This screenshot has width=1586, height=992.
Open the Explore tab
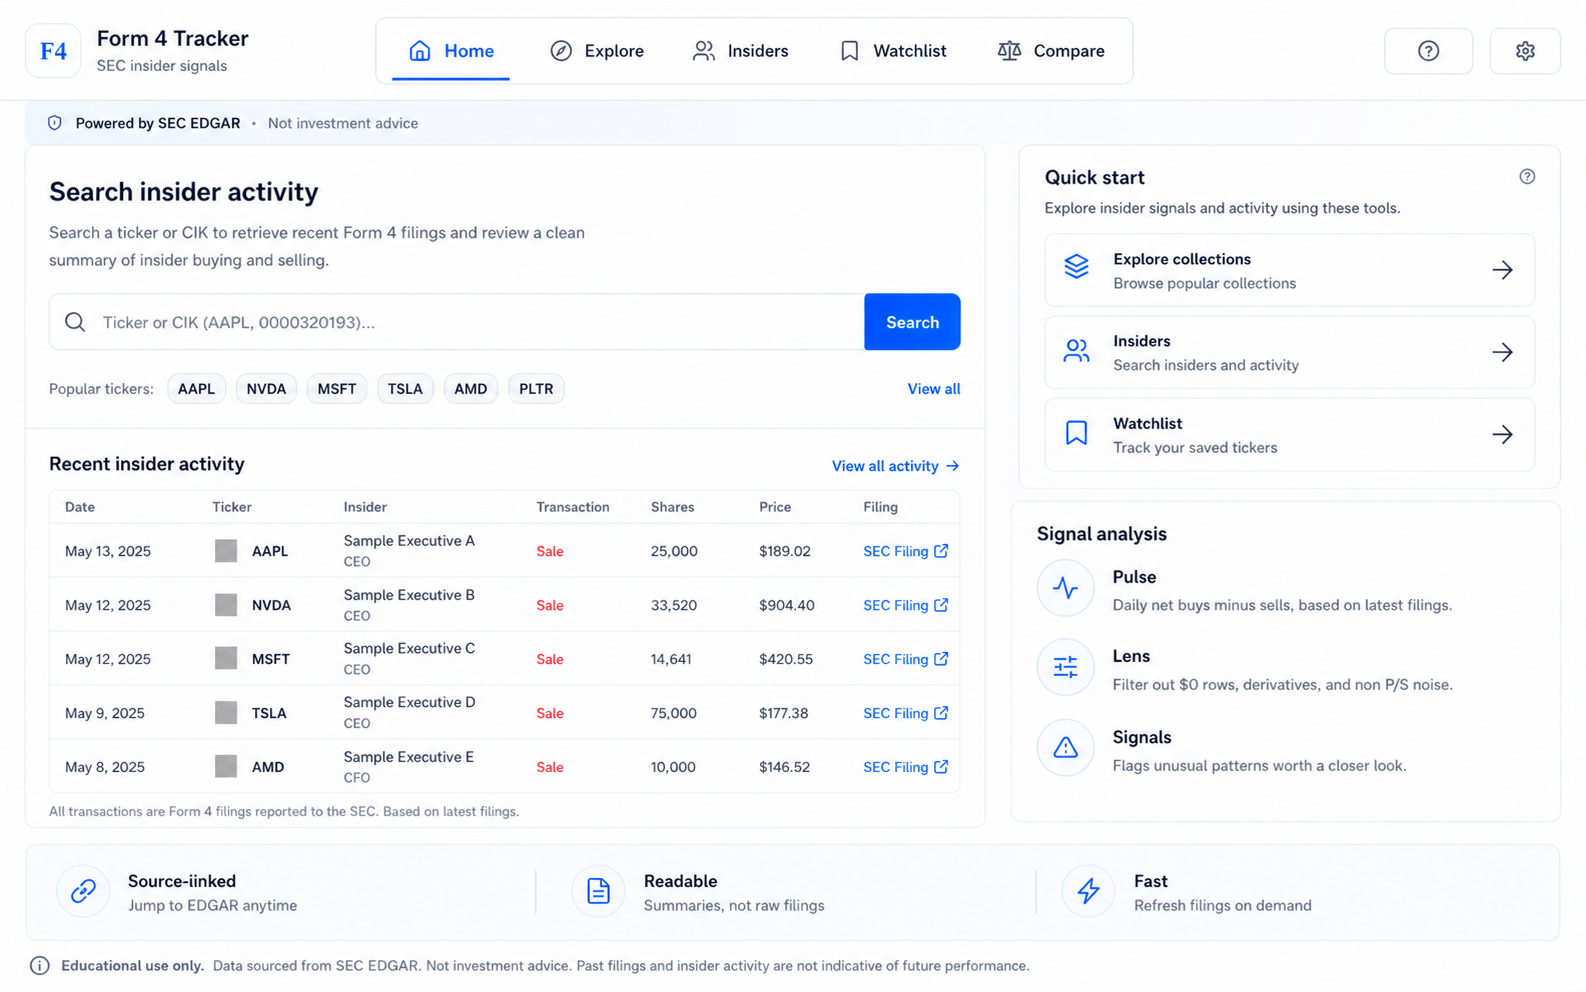tap(597, 51)
